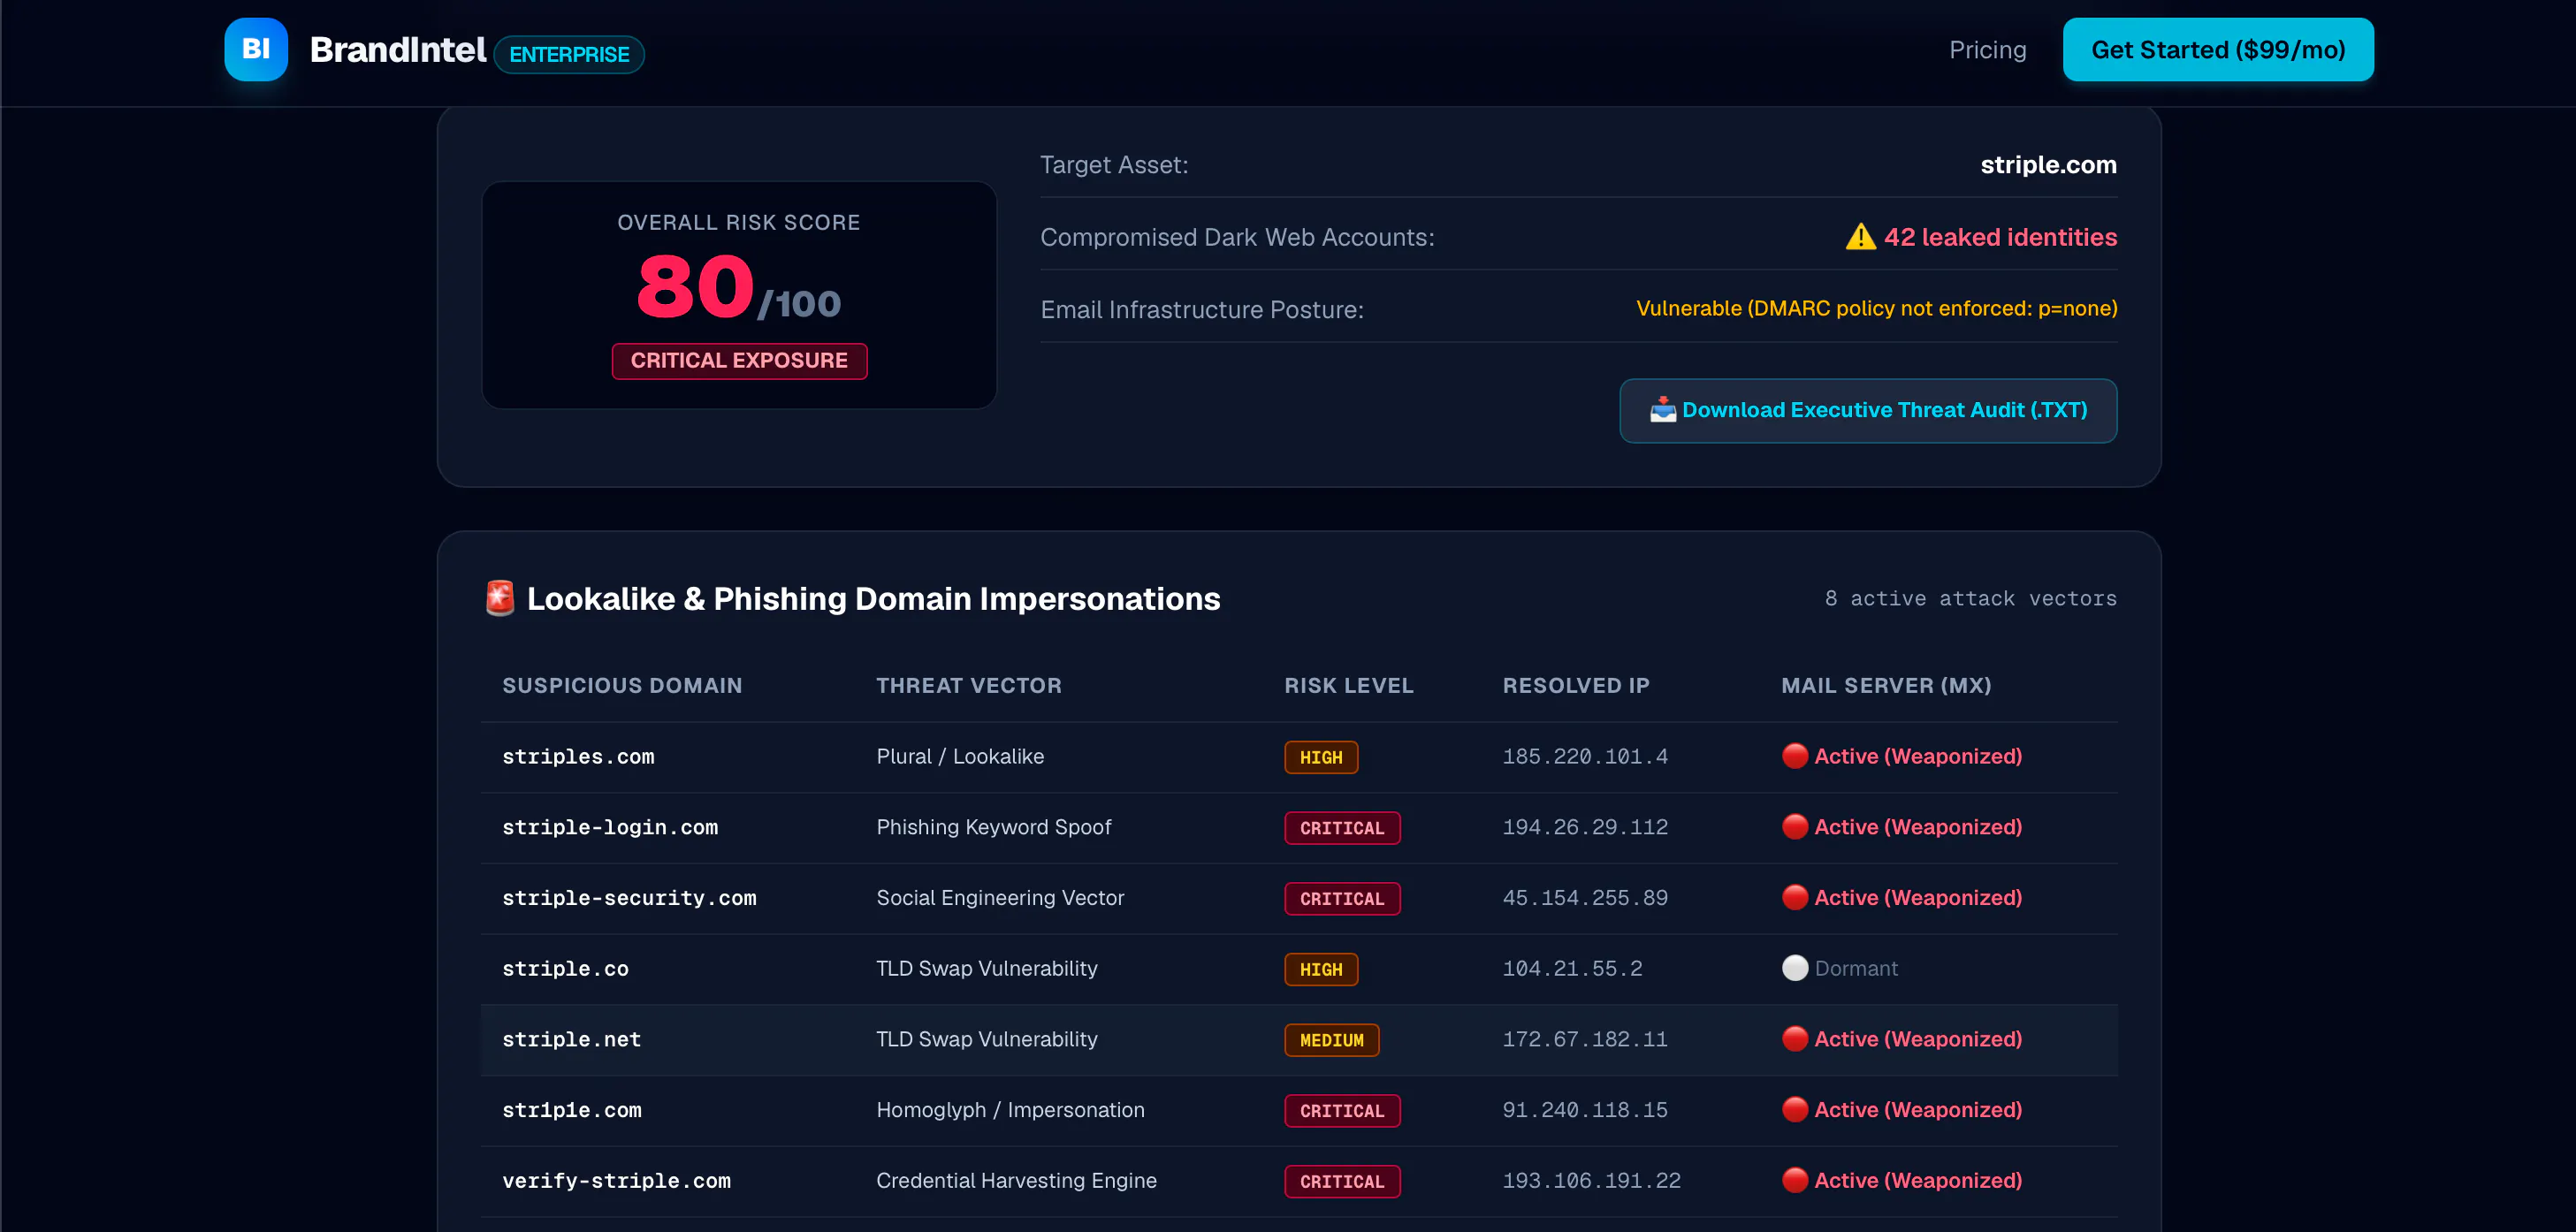The height and width of the screenshot is (1232, 2576).
Task: Click the striple.com target asset value
Action: pyautogui.click(x=2048, y=165)
